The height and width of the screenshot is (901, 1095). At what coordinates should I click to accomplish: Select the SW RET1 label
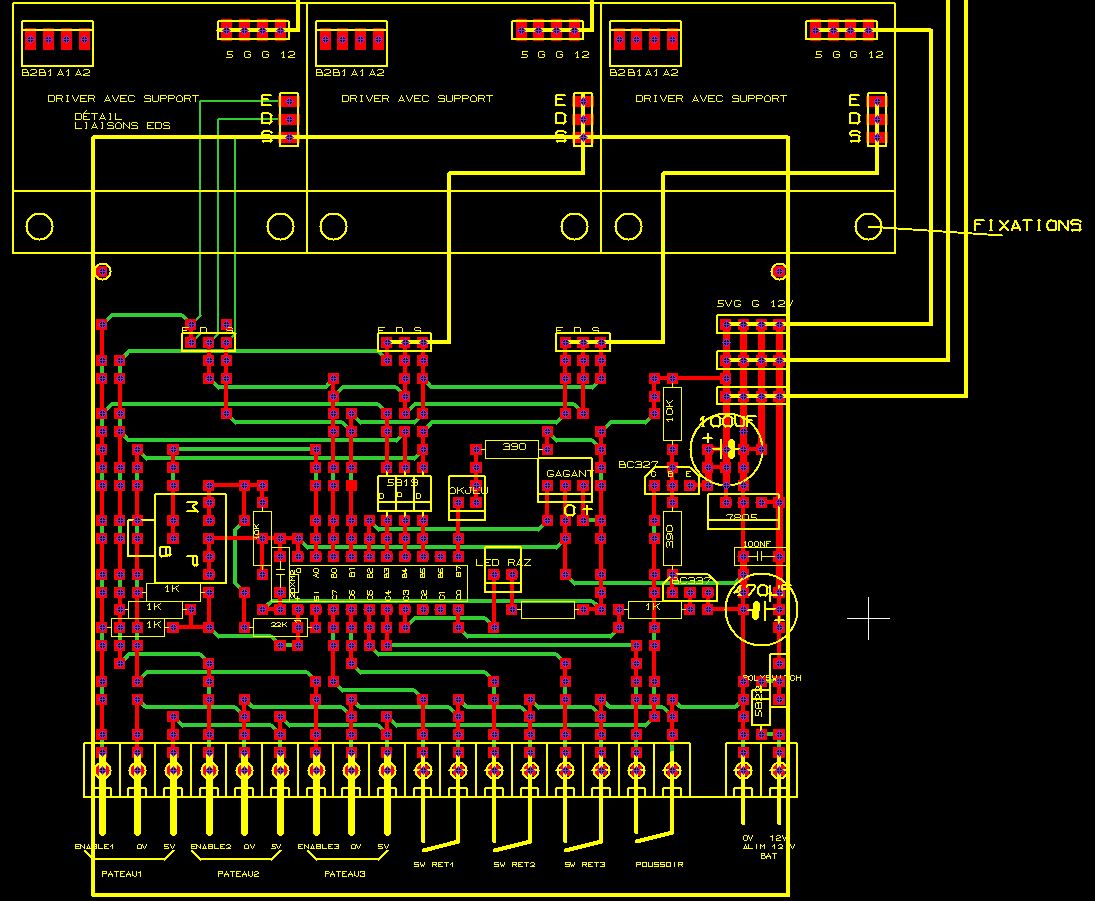(x=434, y=865)
